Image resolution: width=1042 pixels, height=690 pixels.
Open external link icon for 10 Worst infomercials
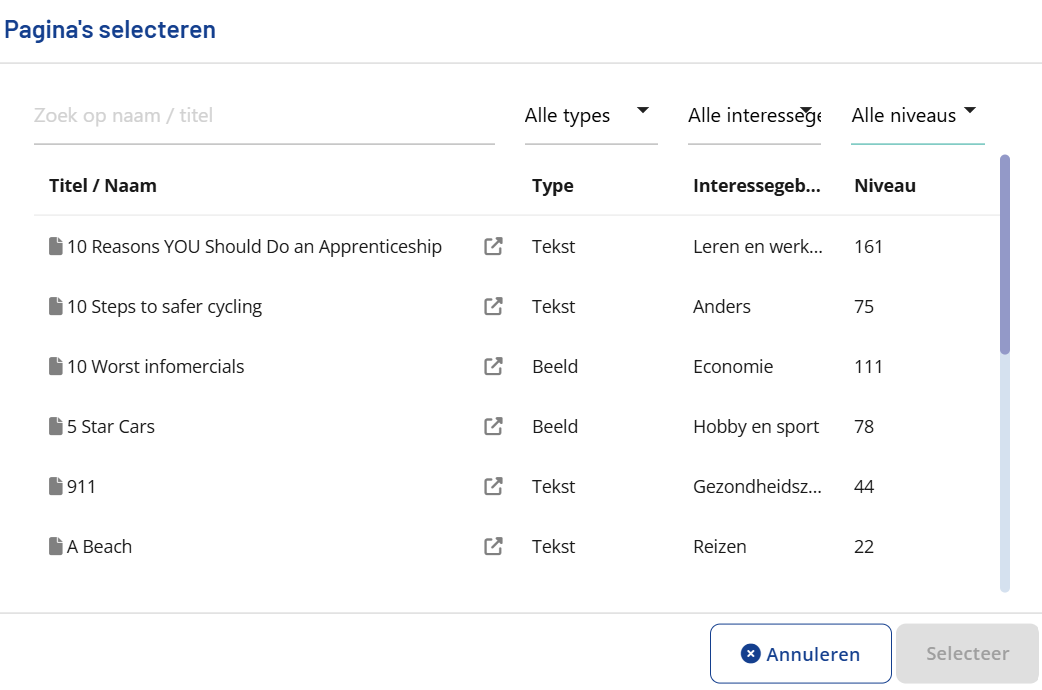click(x=493, y=367)
